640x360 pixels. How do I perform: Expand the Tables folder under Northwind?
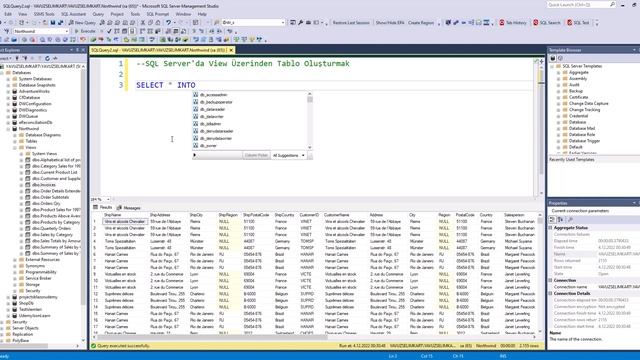point(15,141)
